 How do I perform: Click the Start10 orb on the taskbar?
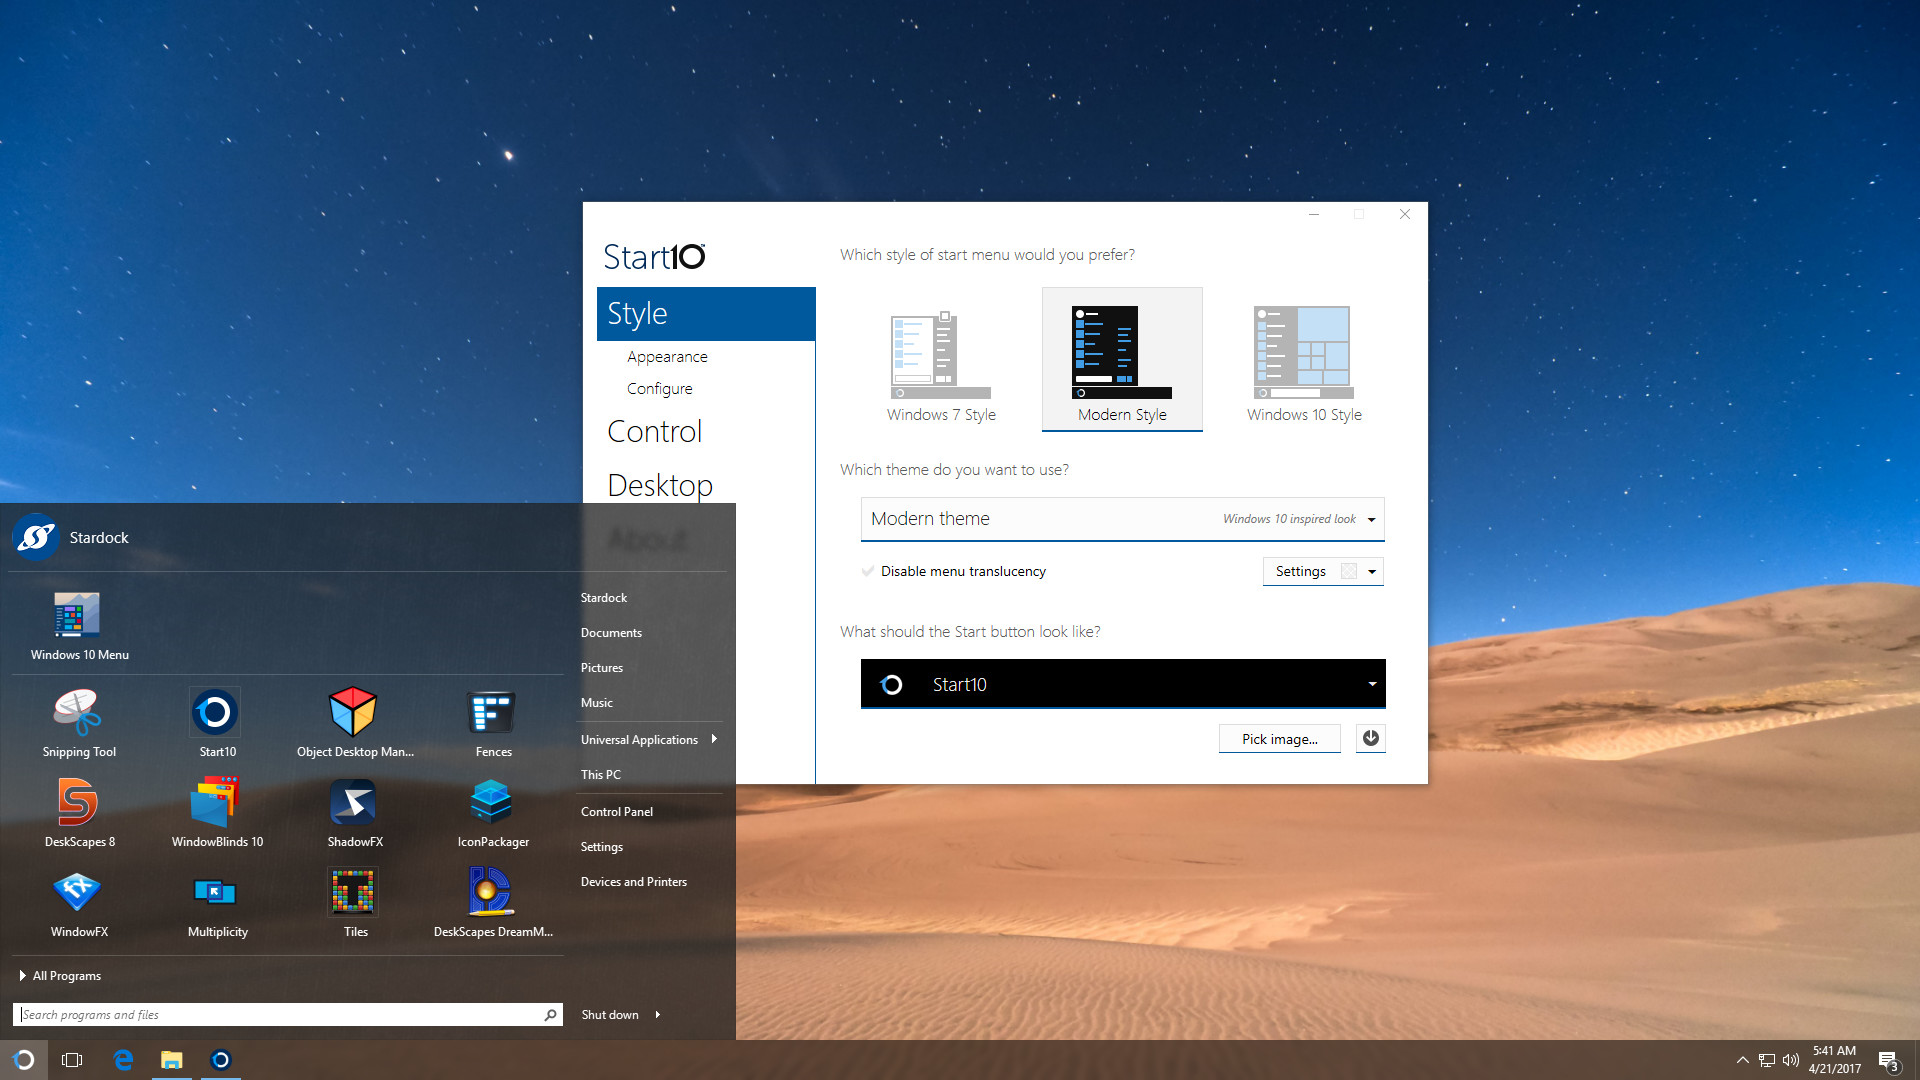coord(24,1059)
